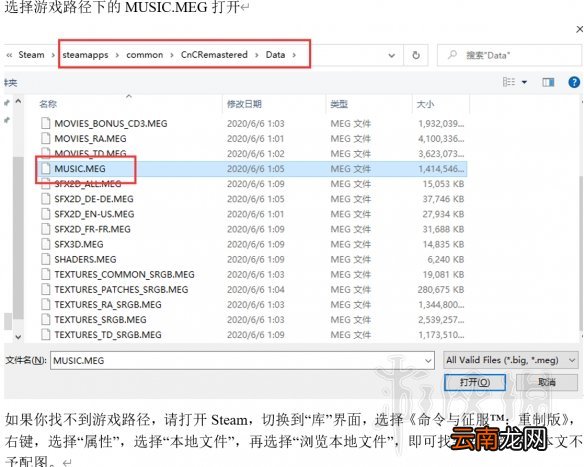Select the common breadcrumb segment

pos(145,55)
